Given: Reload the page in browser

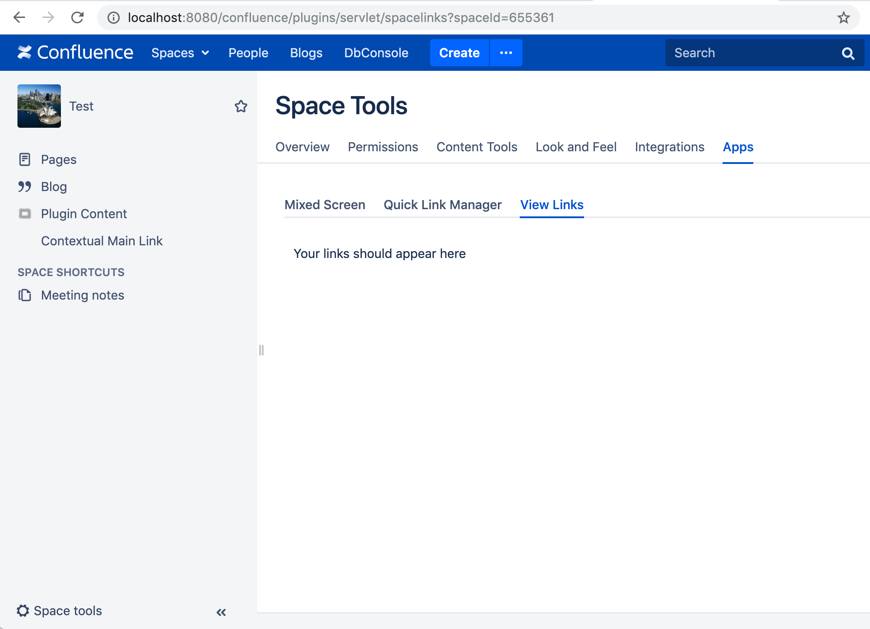Looking at the screenshot, I should 77,17.
